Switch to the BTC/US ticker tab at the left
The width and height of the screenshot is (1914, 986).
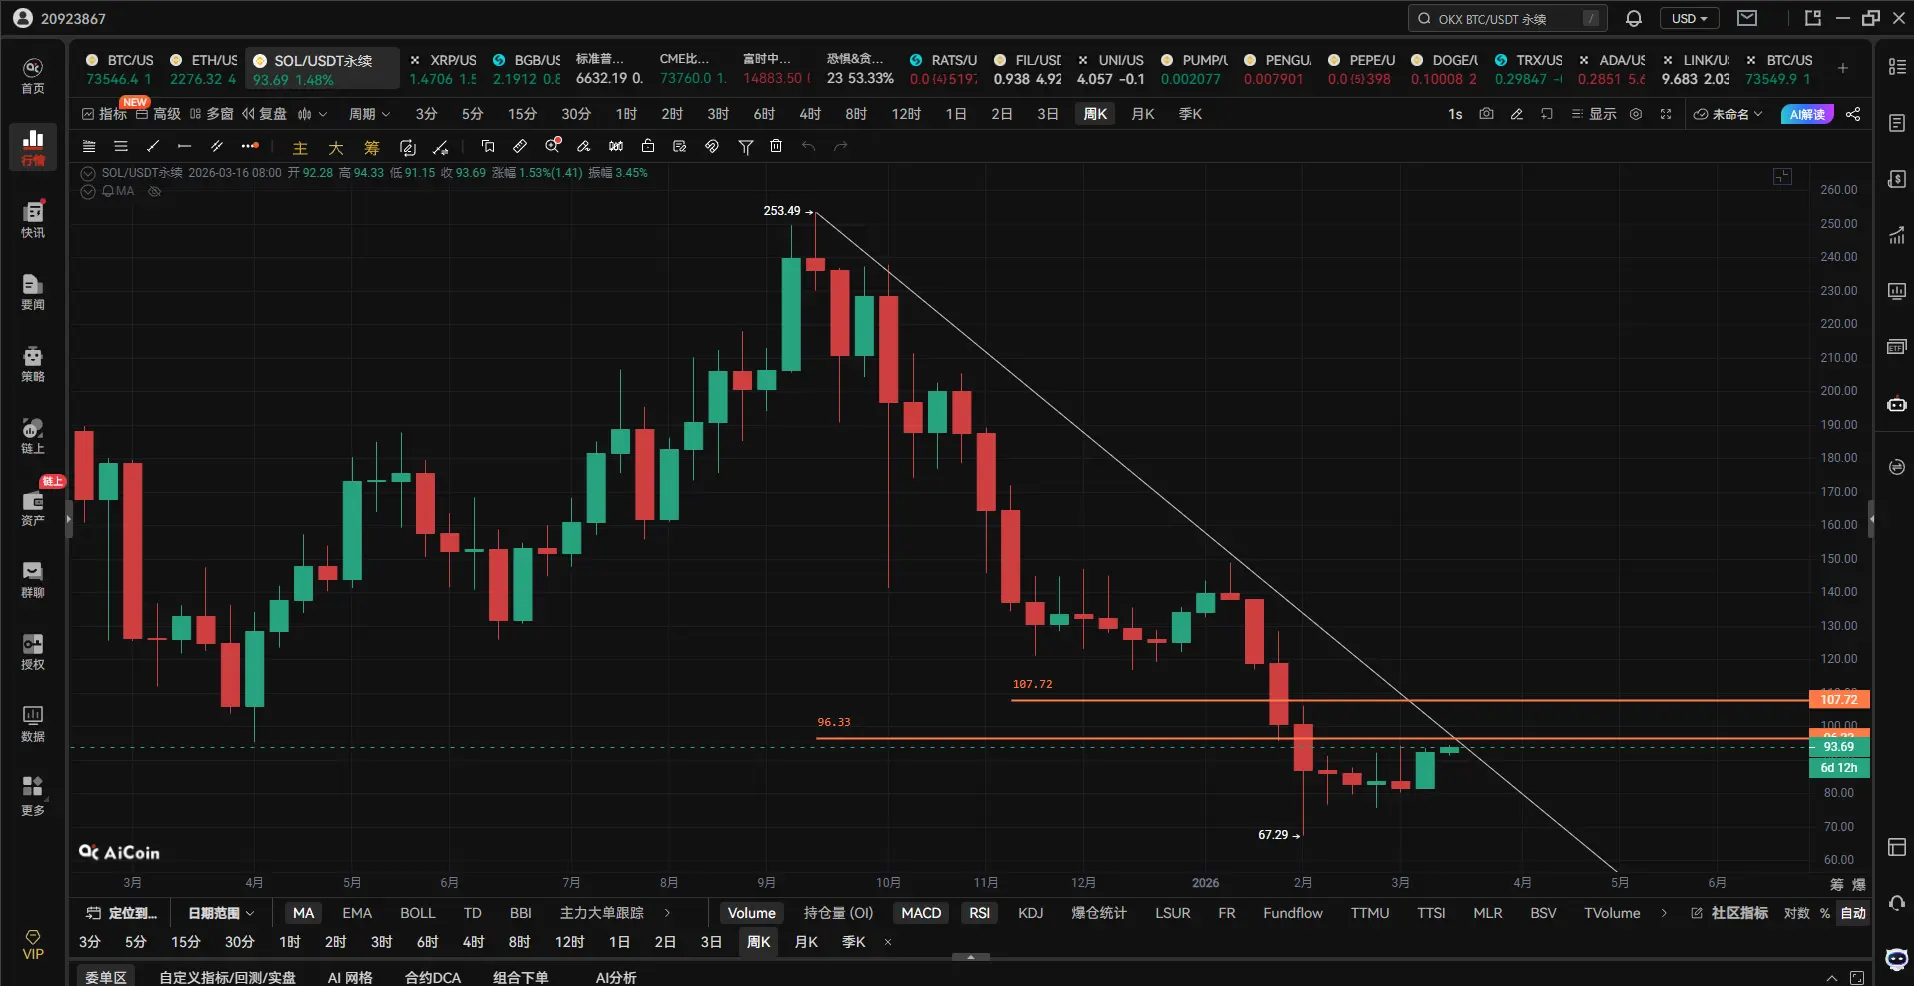click(120, 69)
